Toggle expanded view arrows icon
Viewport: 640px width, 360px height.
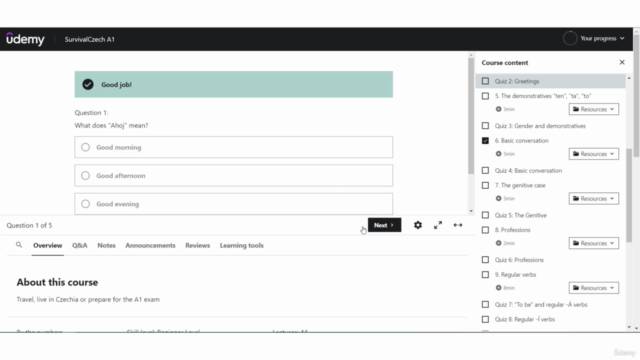pos(458,225)
